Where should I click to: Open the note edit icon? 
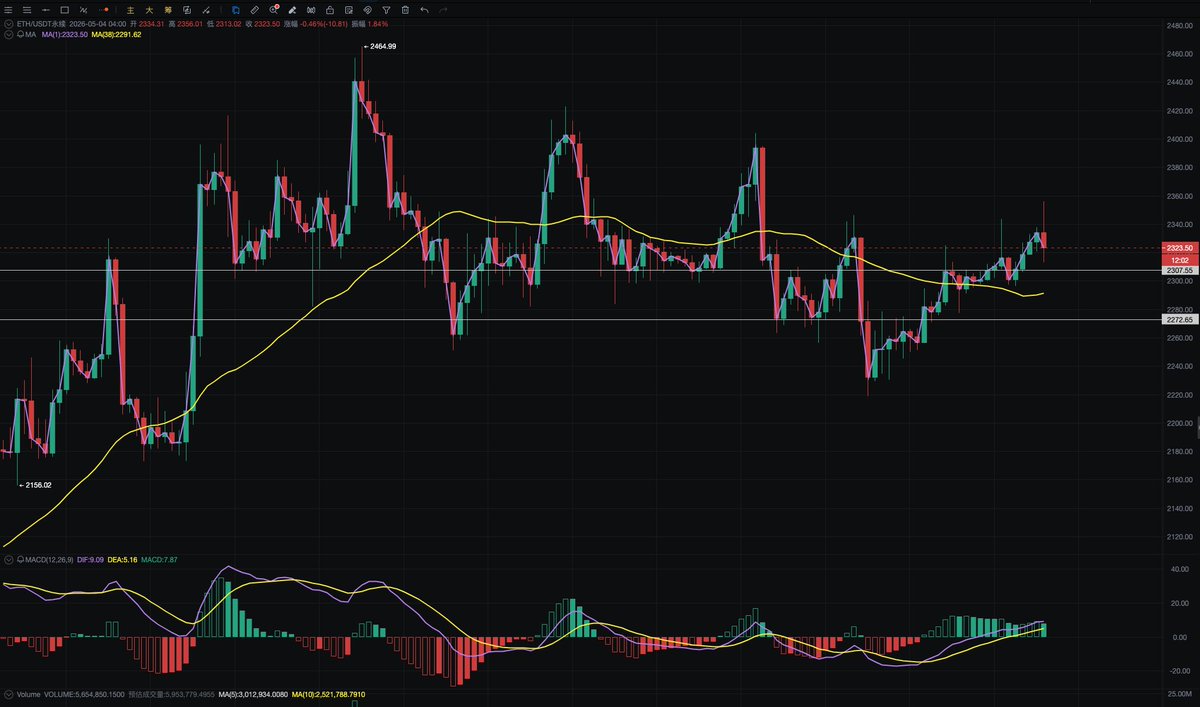pyautogui.click(x=348, y=9)
